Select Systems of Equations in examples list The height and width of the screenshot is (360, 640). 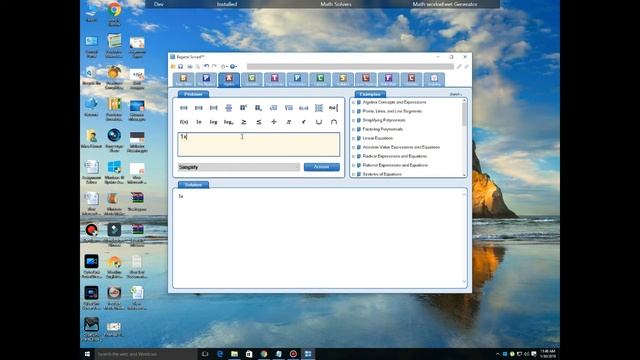click(x=382, y=174)
